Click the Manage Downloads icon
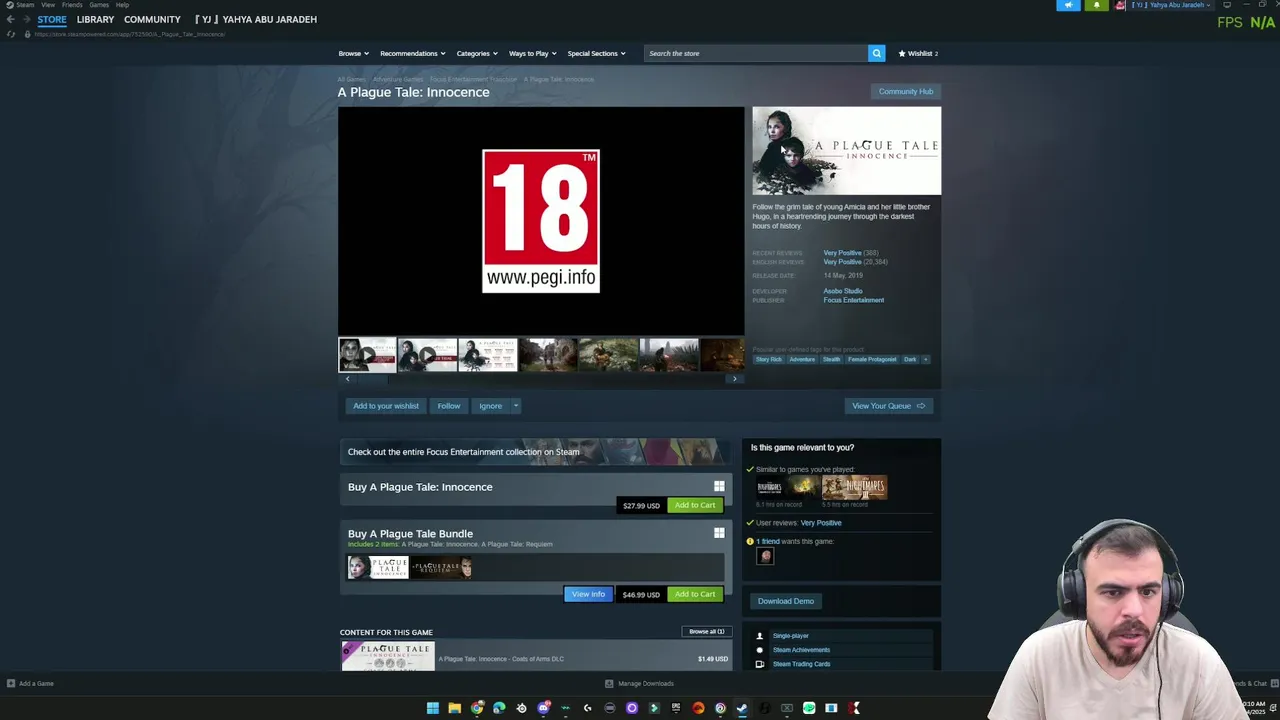1280x720 pixels. (609, 684)
